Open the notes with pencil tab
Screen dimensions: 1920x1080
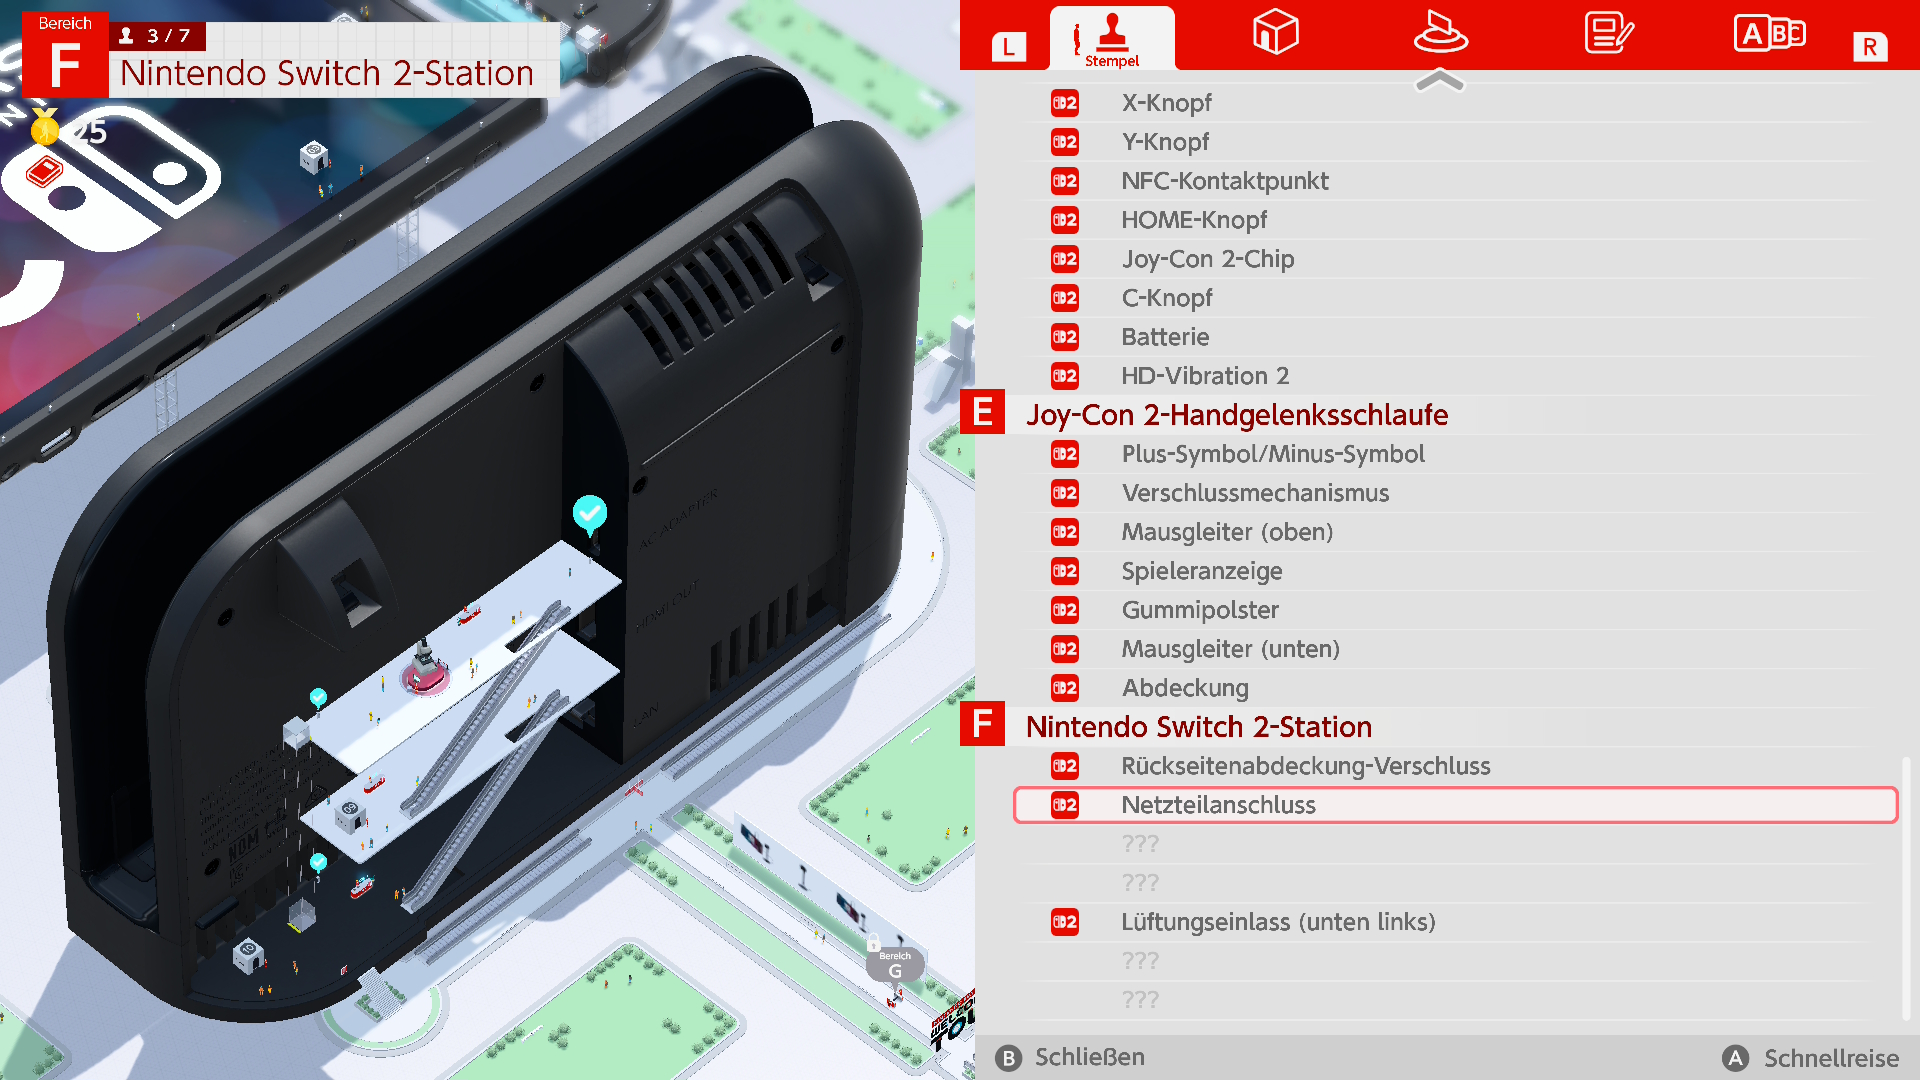point(1608,33)
